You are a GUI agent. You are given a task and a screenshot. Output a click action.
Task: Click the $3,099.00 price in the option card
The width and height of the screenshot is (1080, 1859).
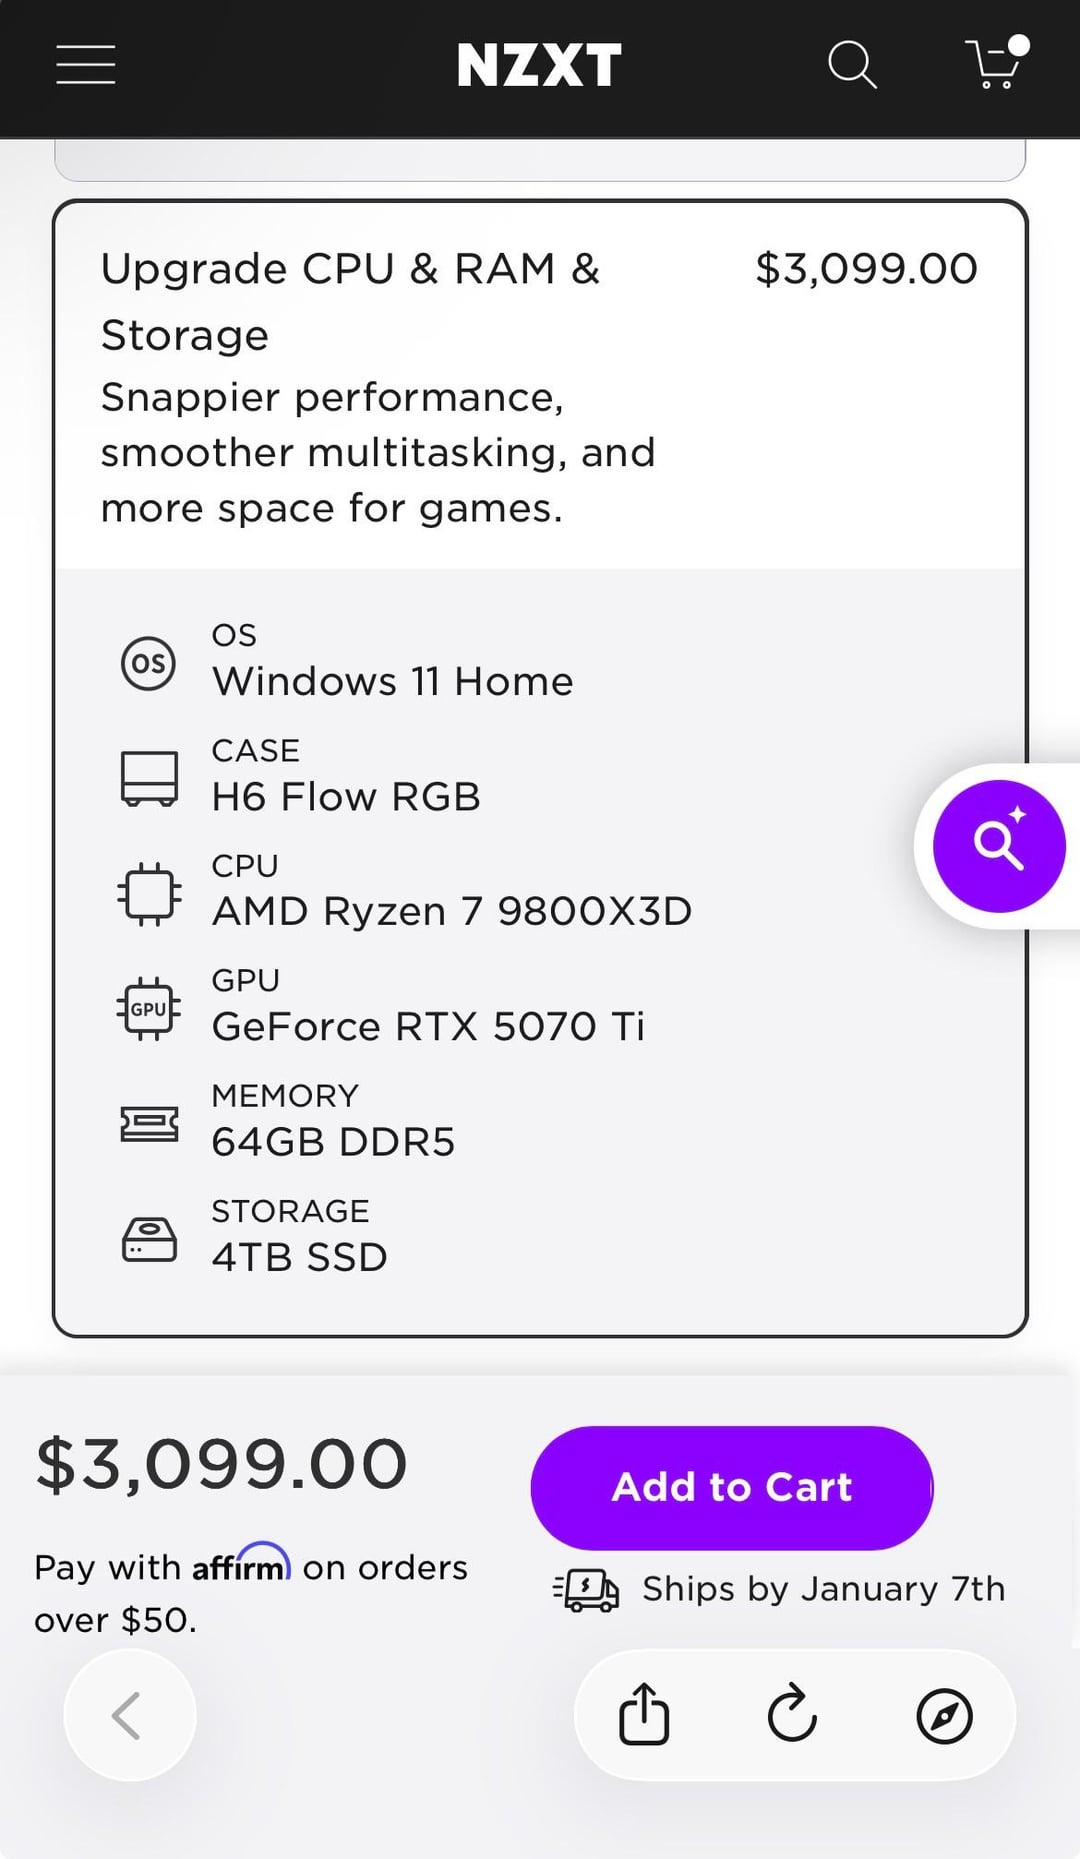point(866,269)
